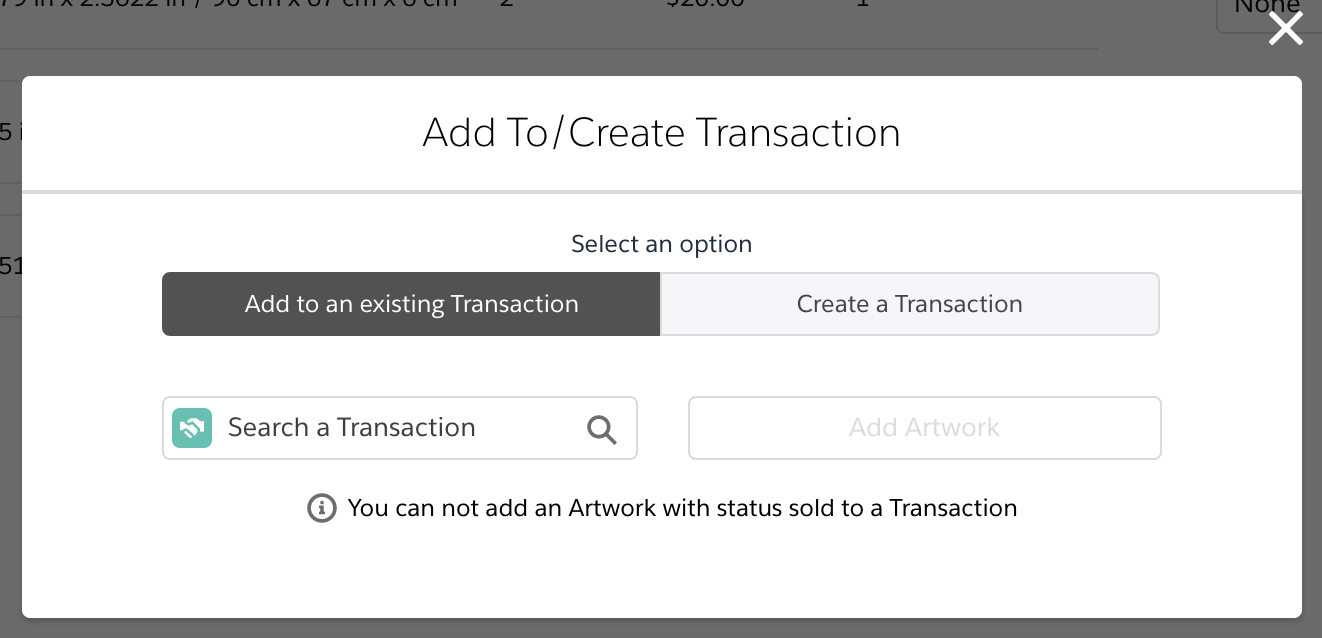Click the circled info icon
The height and width of the screenshot is (638, 1322).
(320, 508)
